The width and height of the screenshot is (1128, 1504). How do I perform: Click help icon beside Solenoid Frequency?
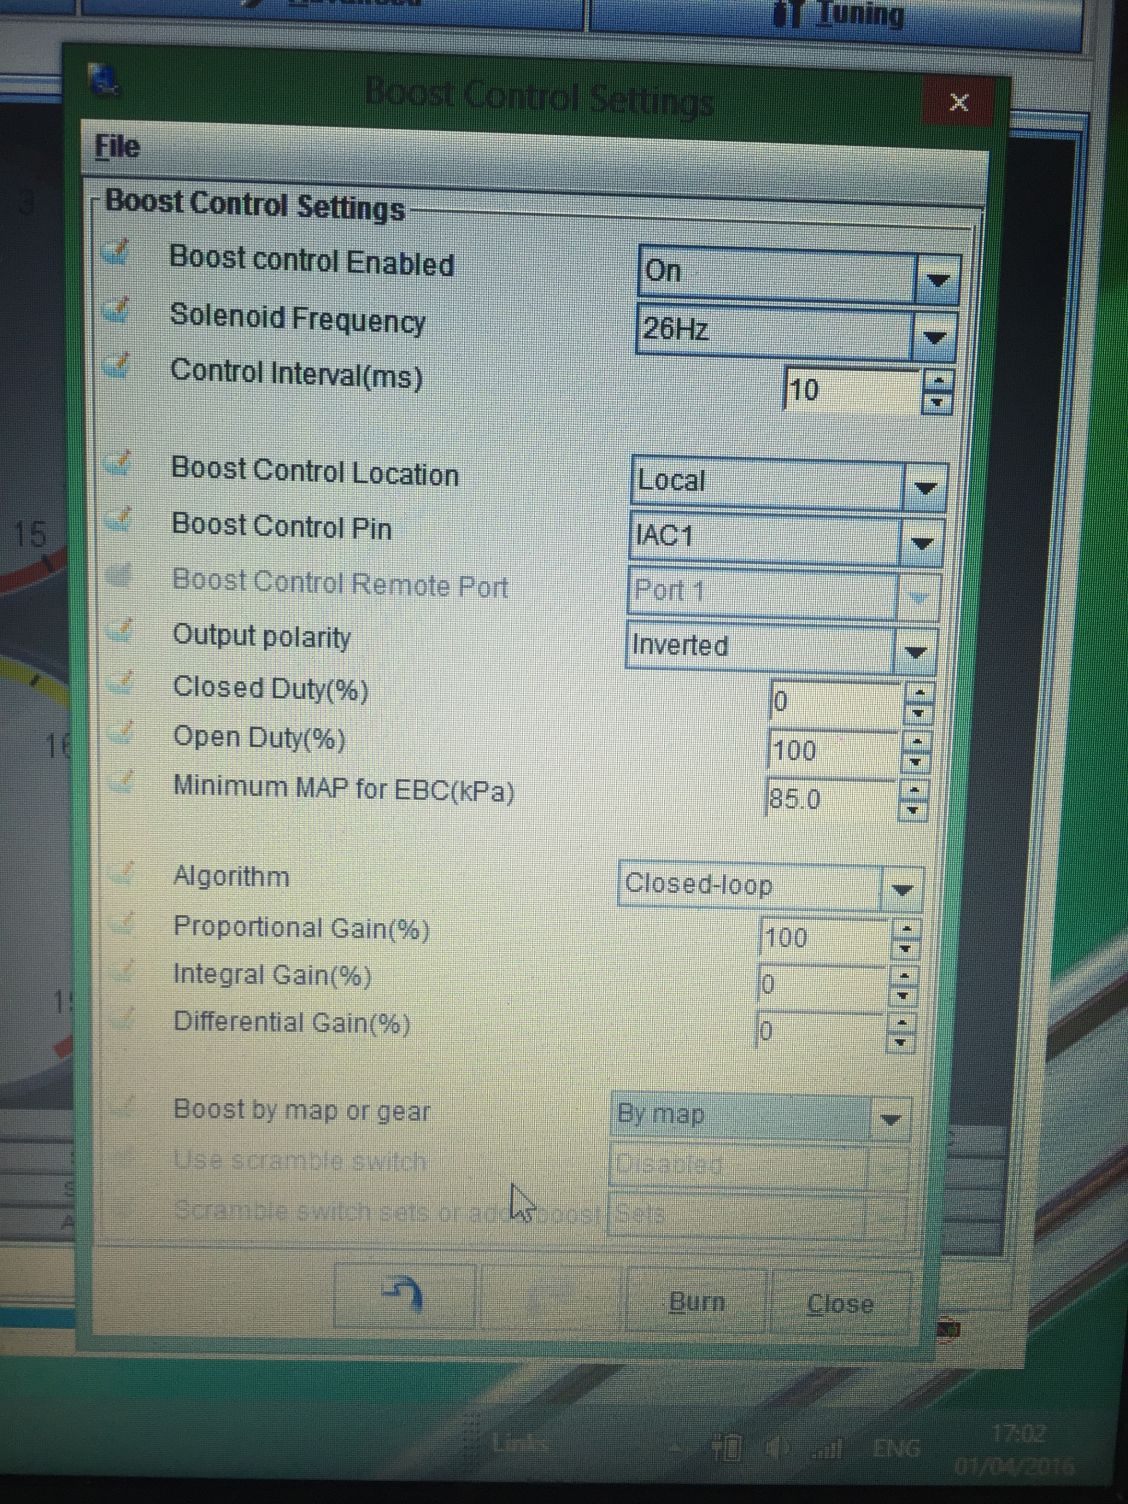pyautogui.click(x=117, y=310)
